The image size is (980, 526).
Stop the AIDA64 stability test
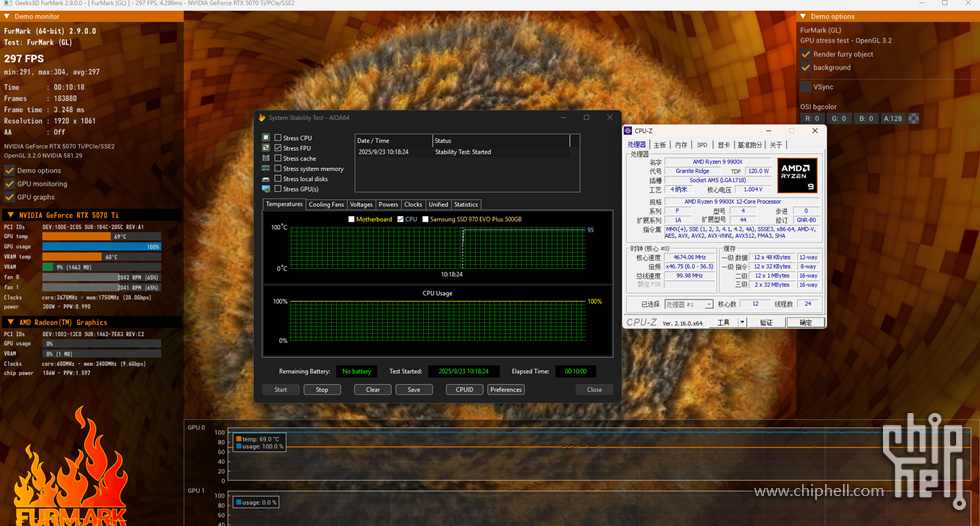point(322,389)
